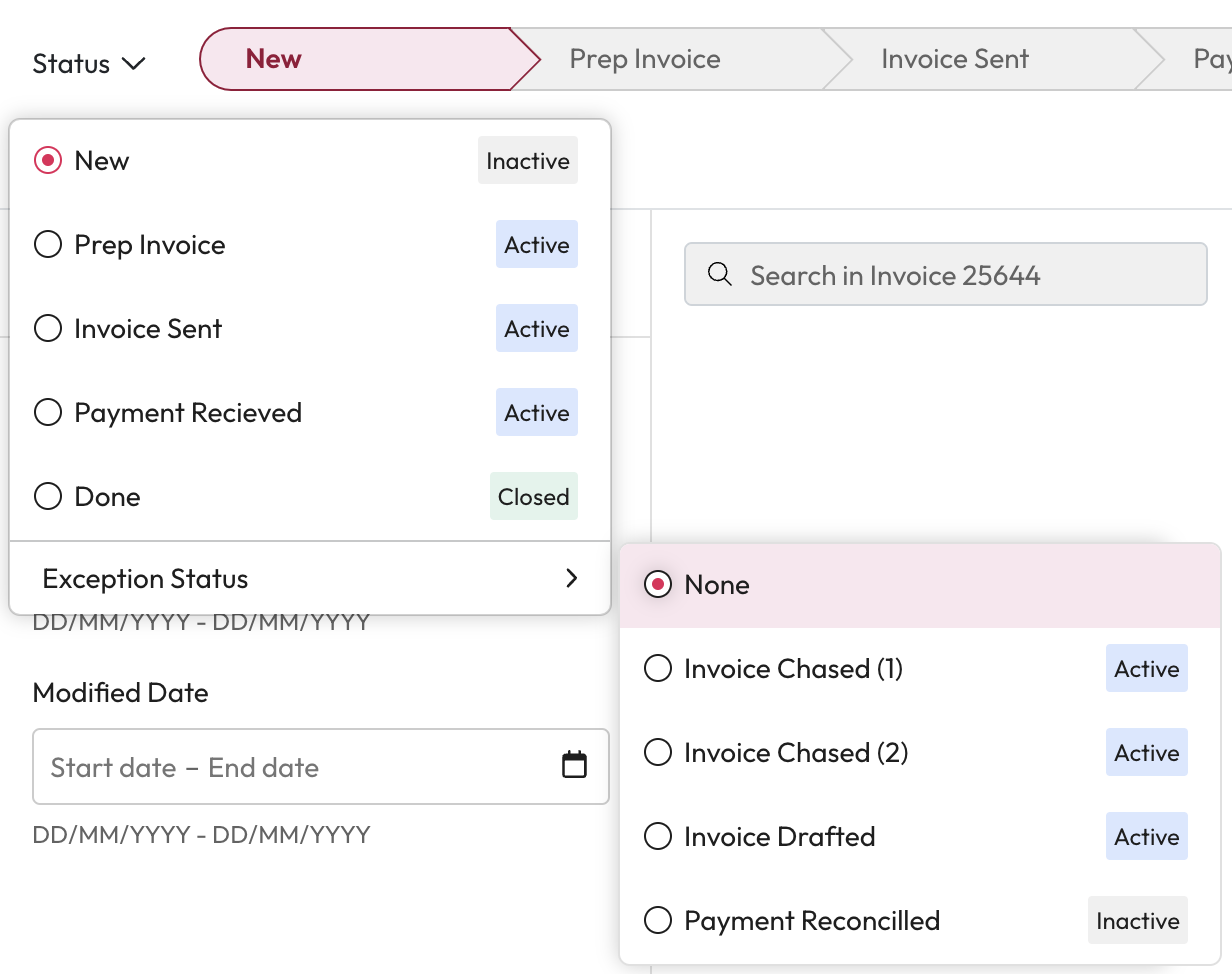
Task: Choose Invoice Chased (1) exception status
Action: click(x=658, y=669)
